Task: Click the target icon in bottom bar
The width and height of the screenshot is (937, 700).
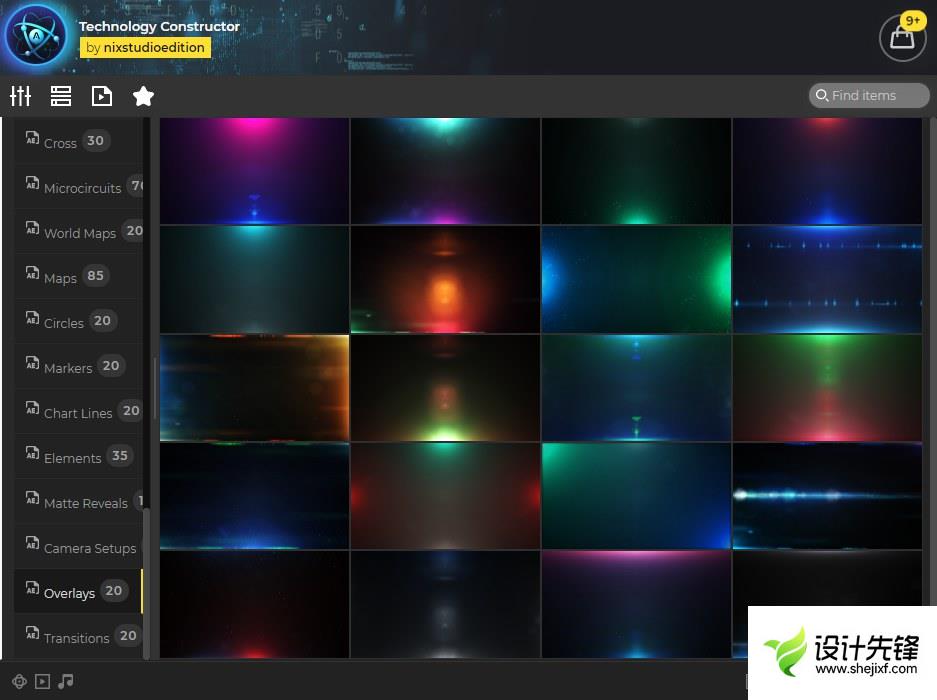Action: pyautogui.click(x=20, y=681)
